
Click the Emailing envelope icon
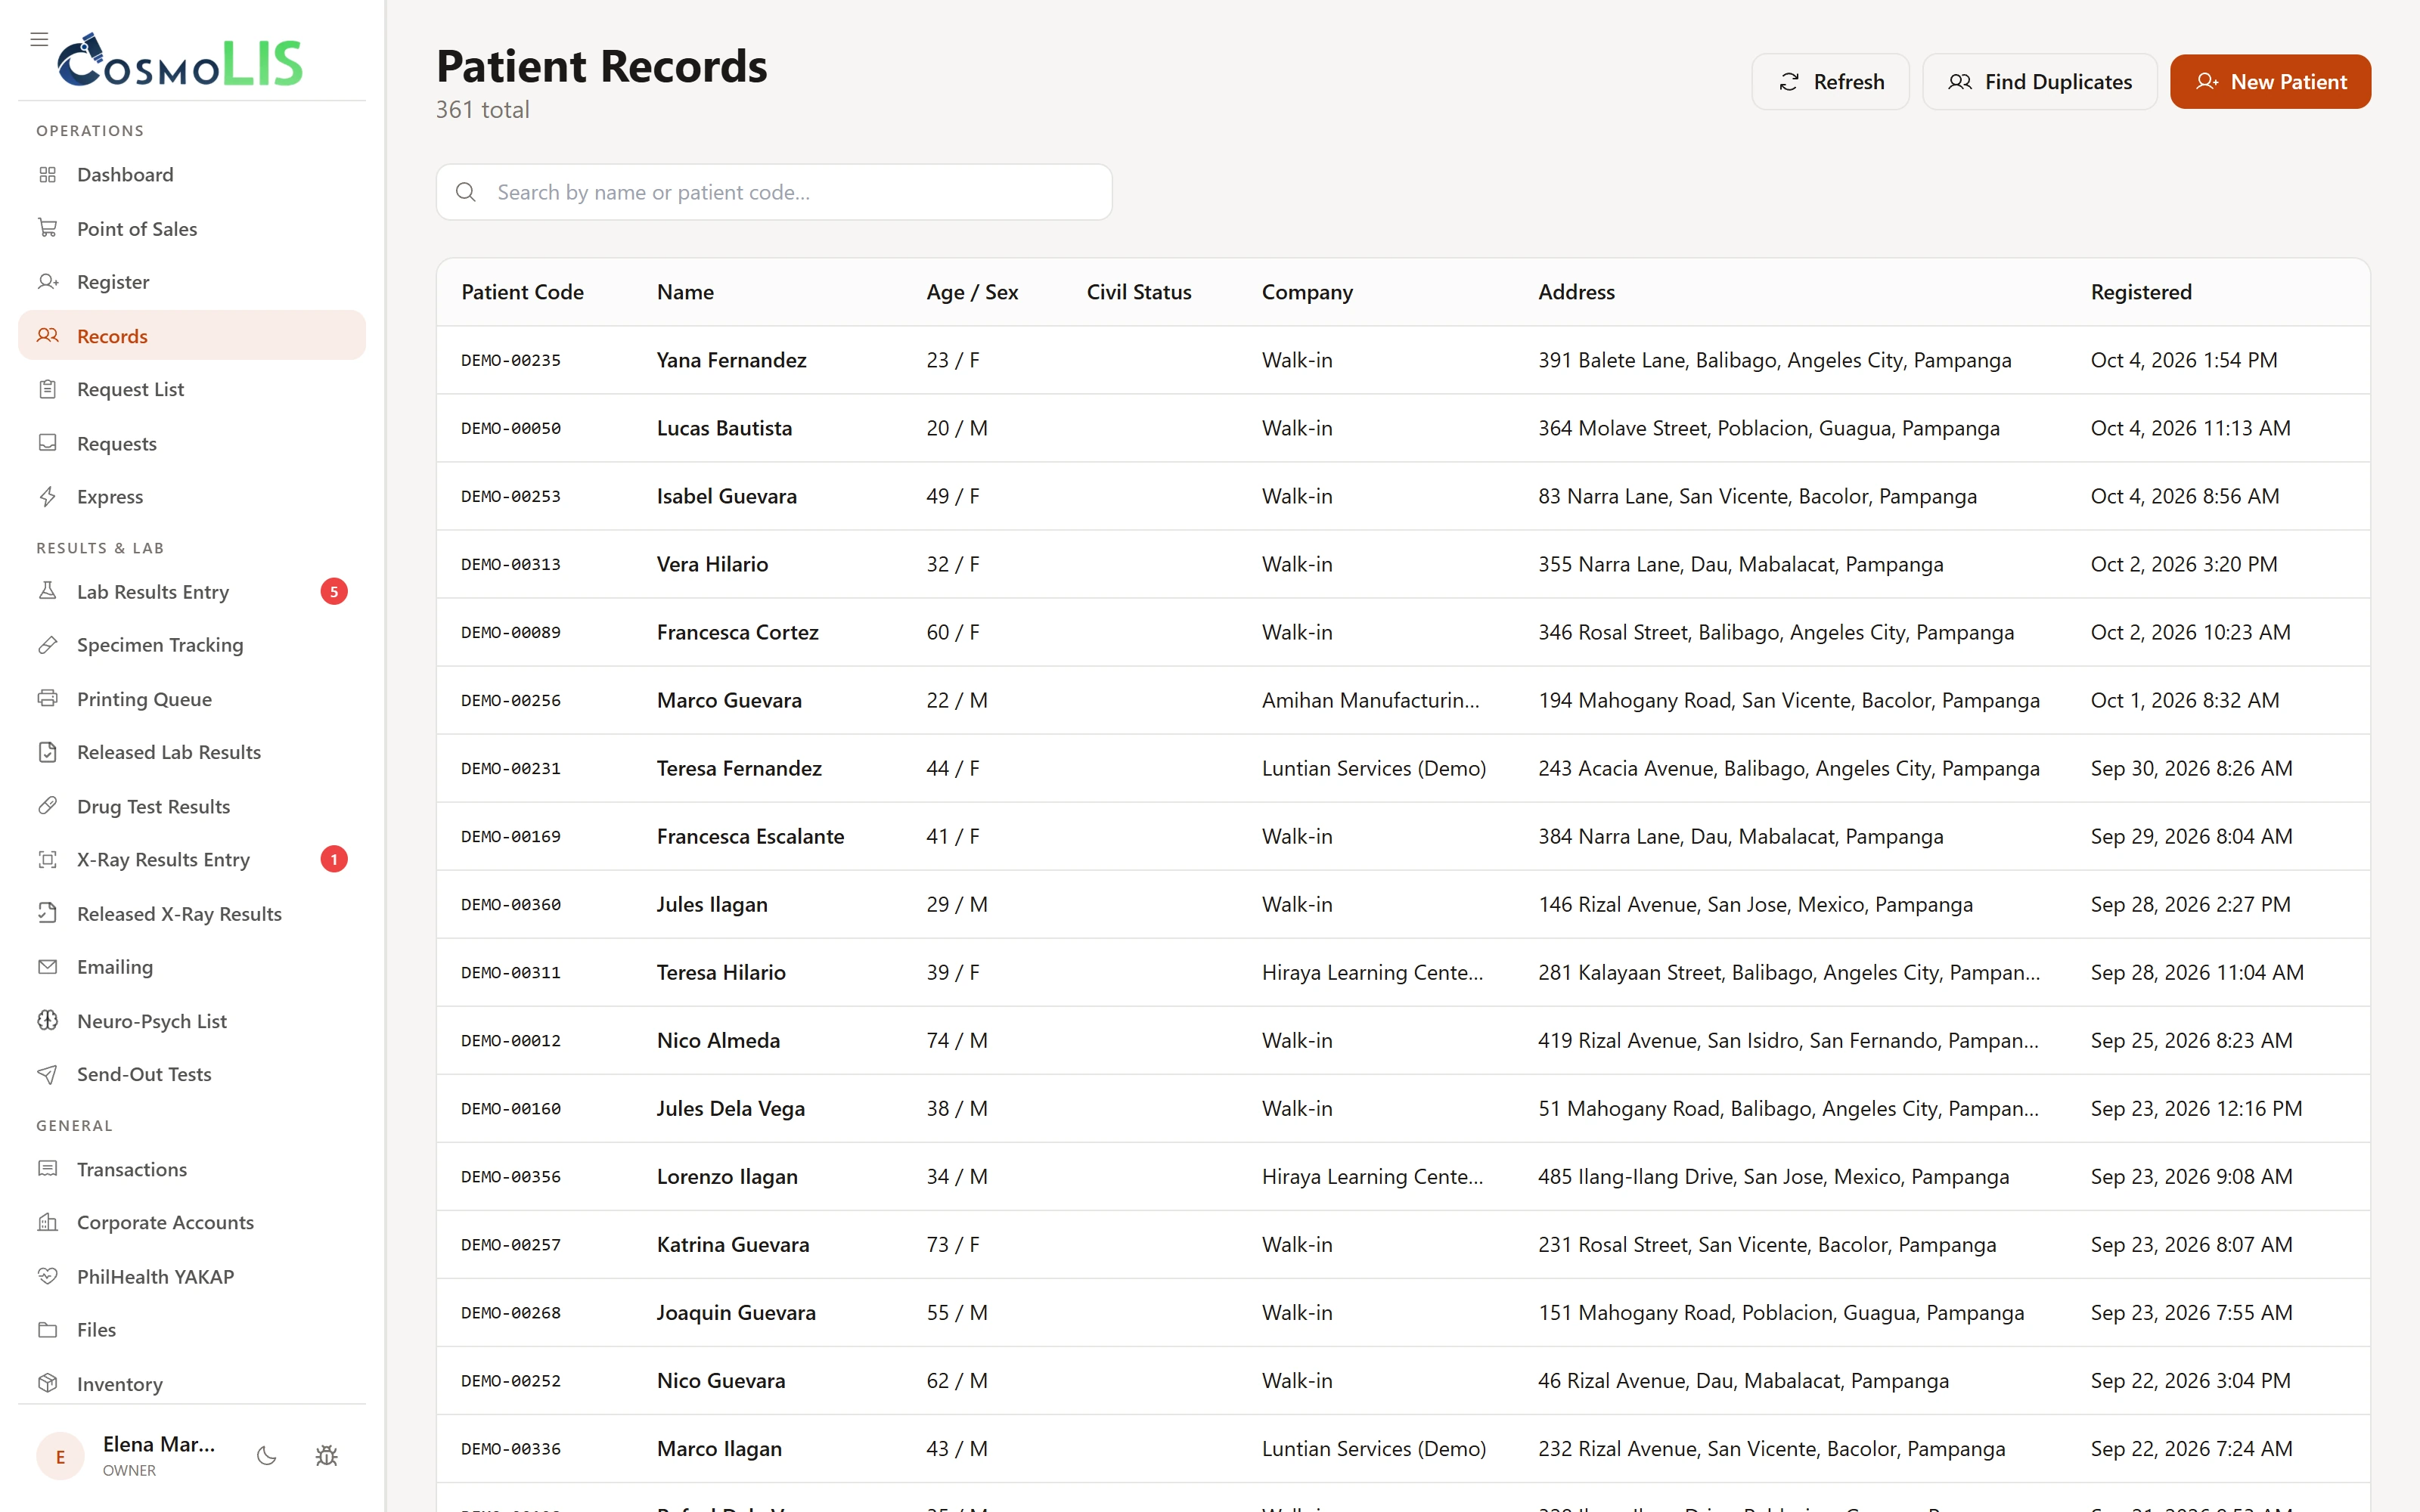(x=47, y=966)
